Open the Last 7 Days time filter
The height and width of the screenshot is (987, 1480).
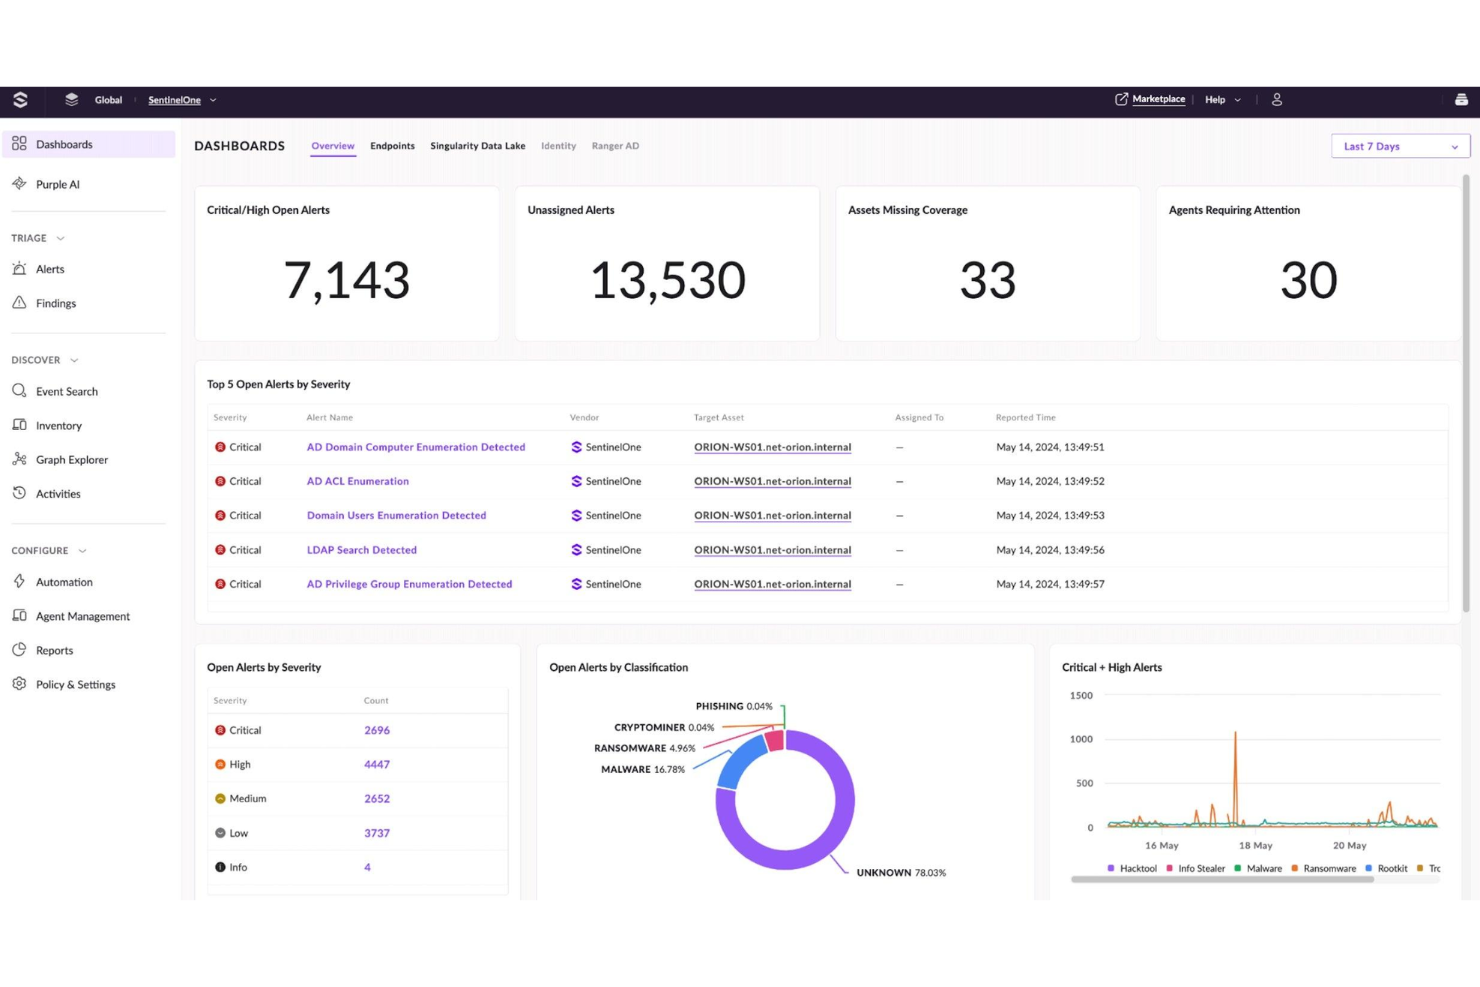tap(1398, 146)
